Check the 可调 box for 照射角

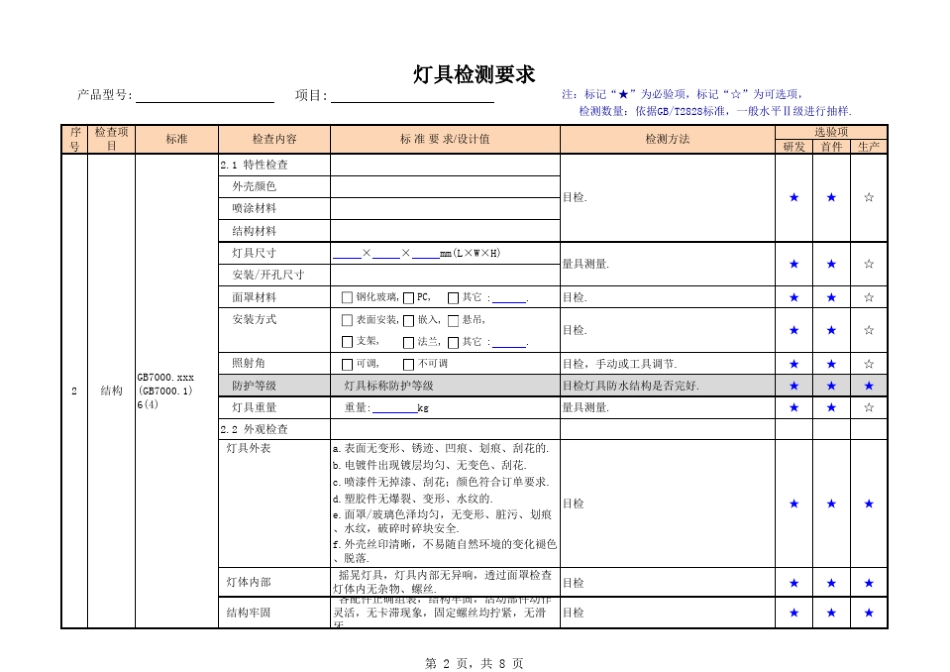(347, 364)
